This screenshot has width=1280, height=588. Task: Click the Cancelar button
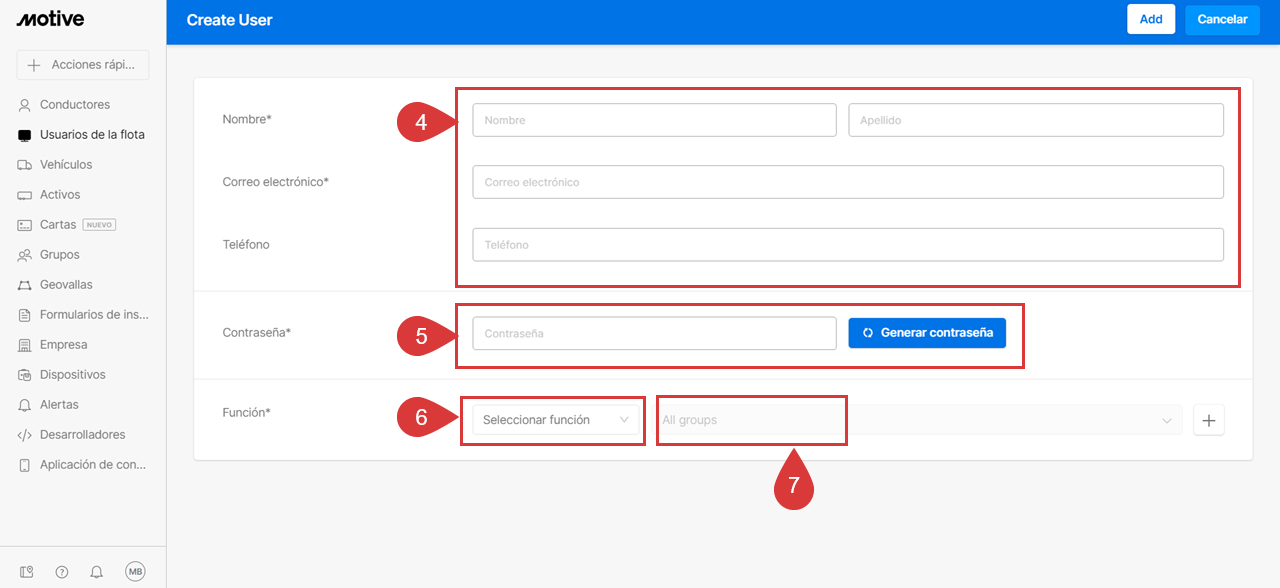1222,19
